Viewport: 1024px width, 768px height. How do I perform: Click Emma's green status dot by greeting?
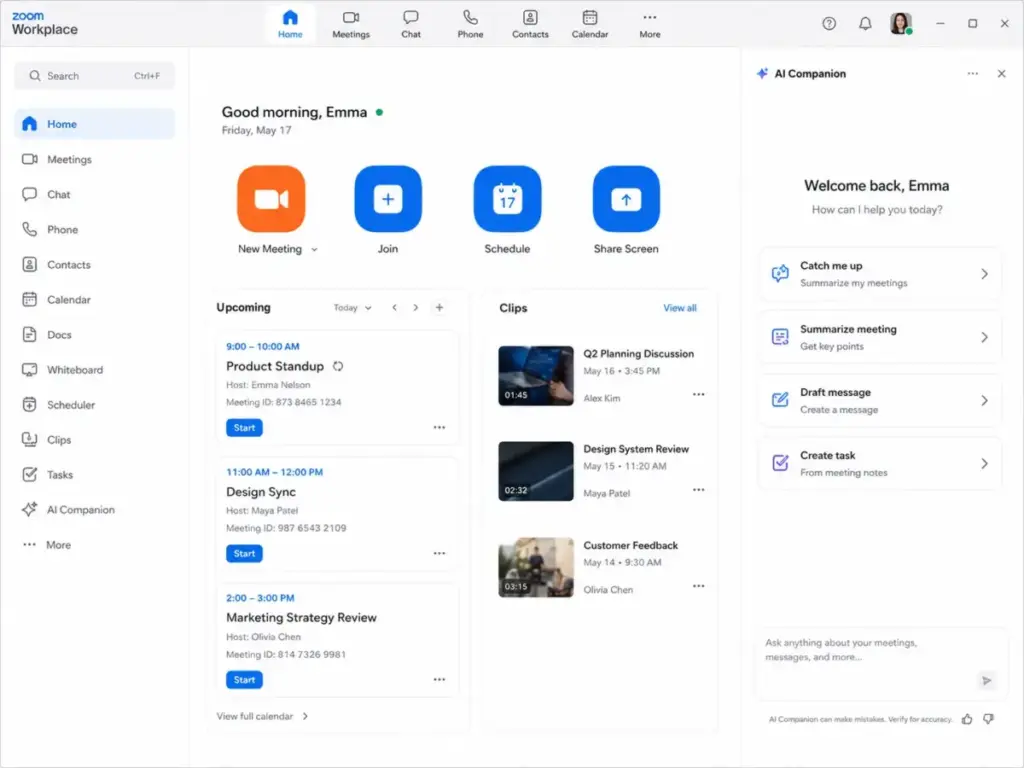coord(379,112)
